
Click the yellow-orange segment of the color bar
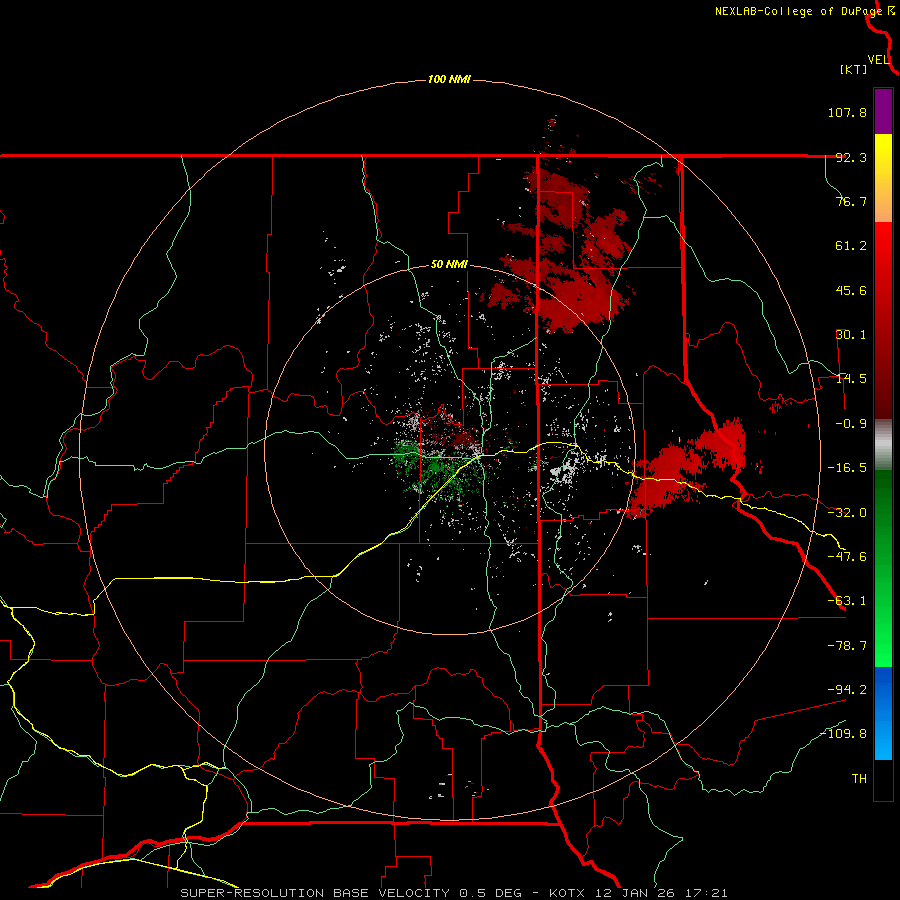[883, 178]
